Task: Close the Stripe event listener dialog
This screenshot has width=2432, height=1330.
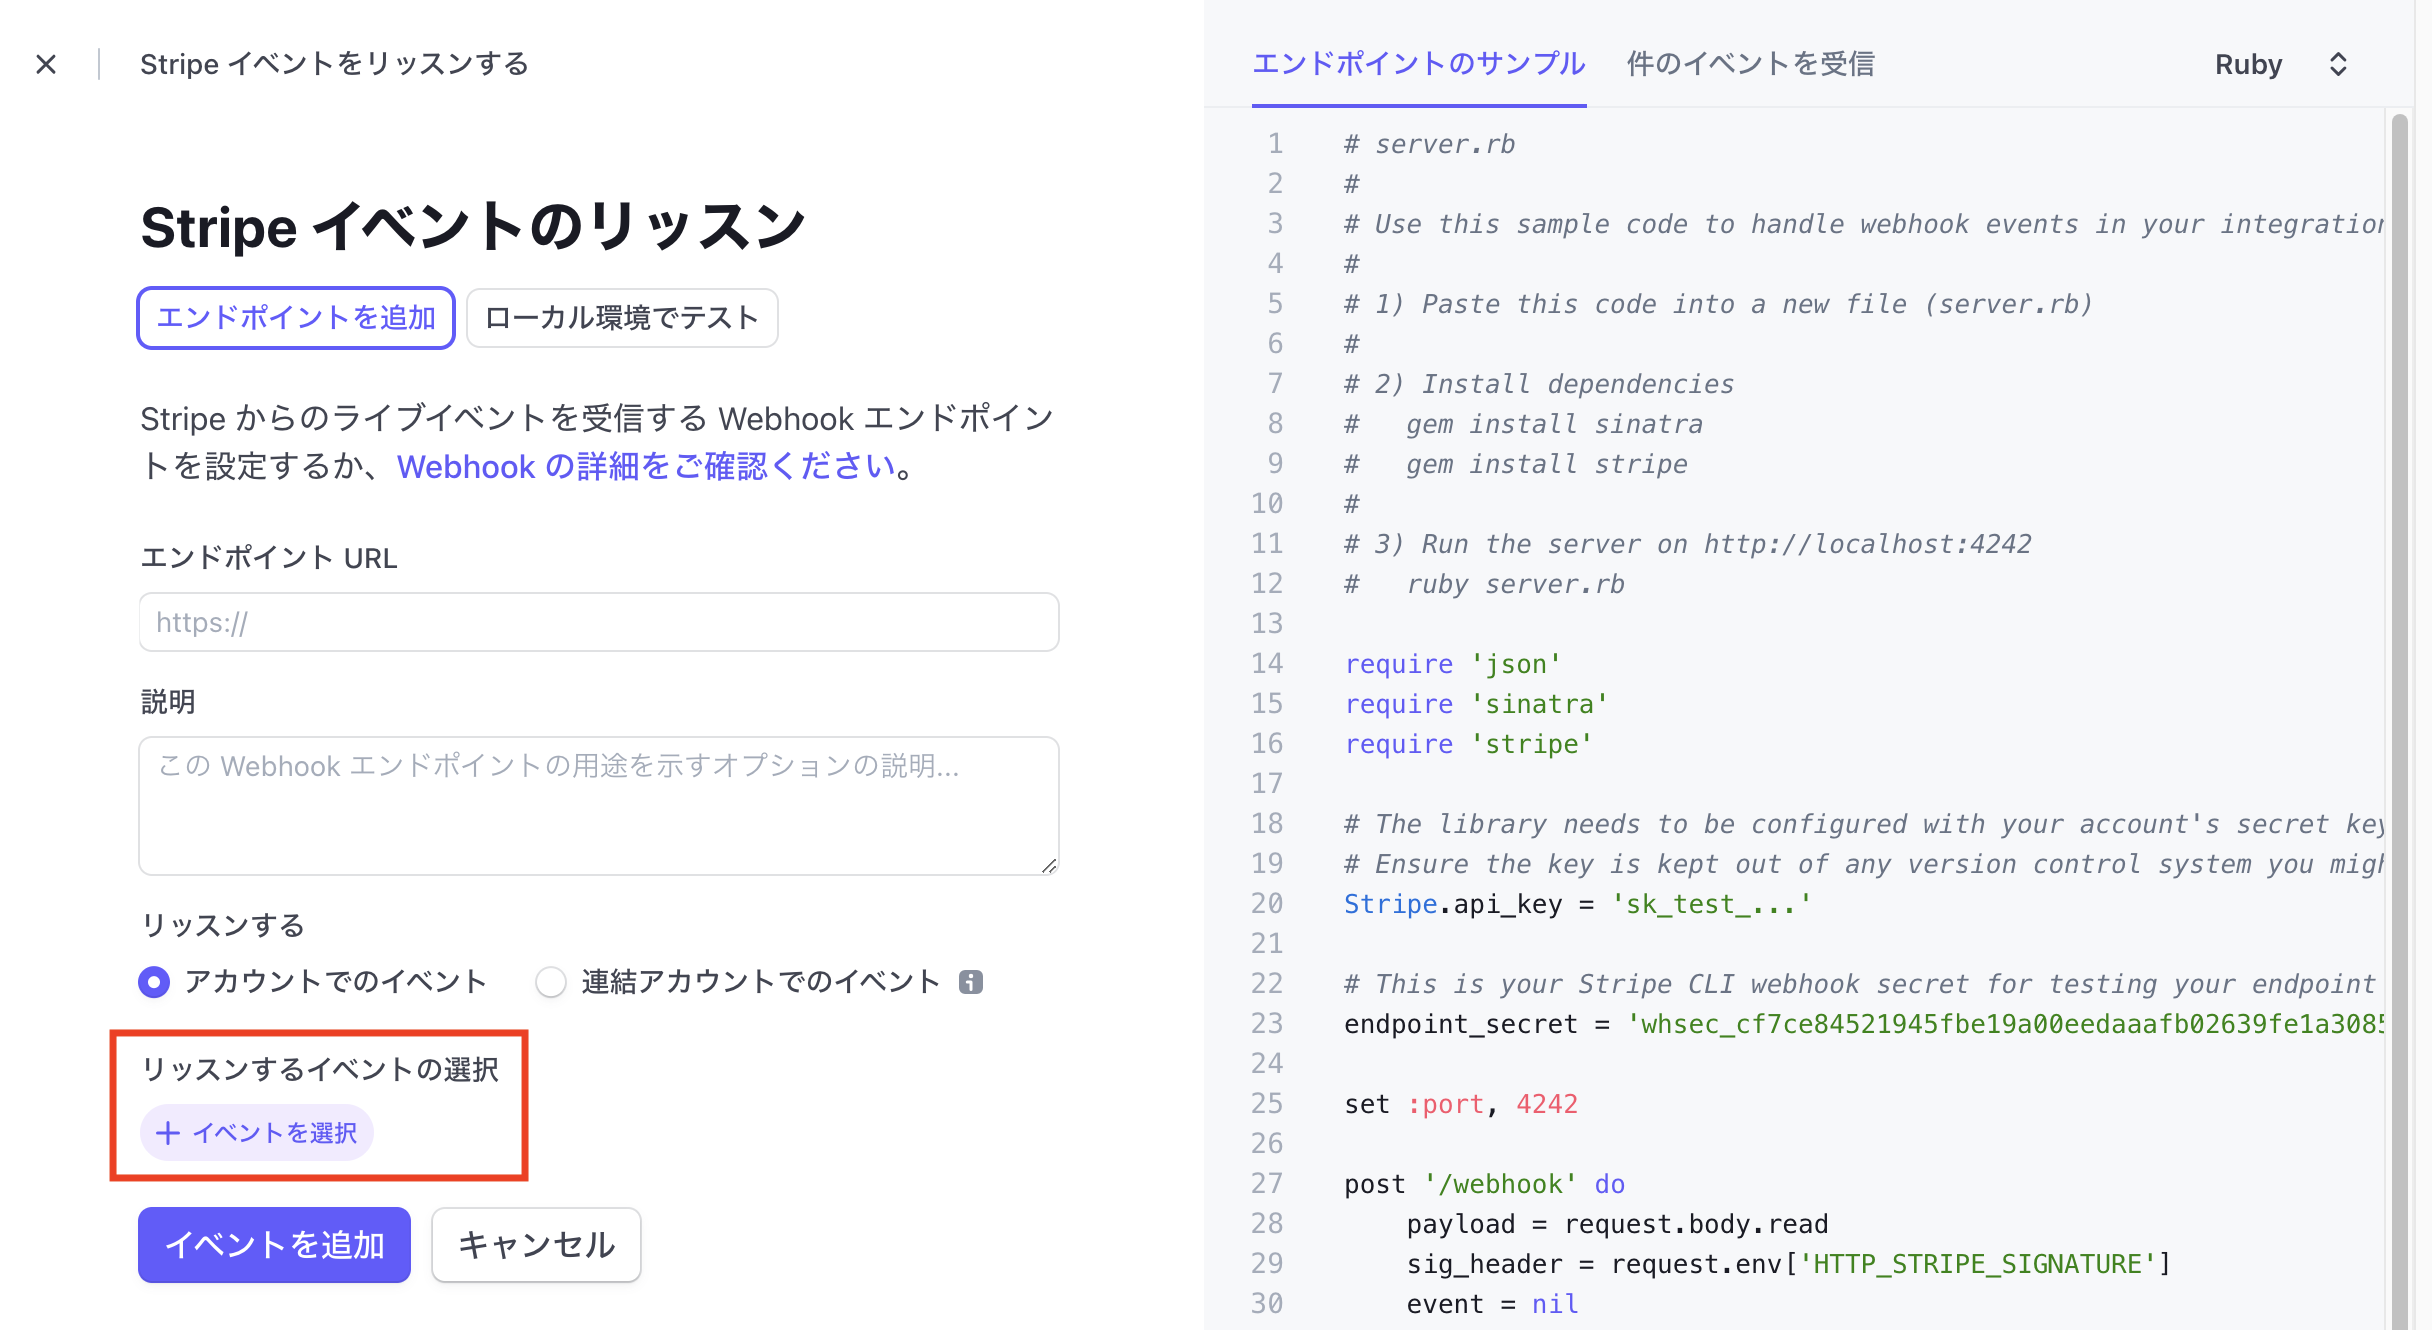Action: 46,63
